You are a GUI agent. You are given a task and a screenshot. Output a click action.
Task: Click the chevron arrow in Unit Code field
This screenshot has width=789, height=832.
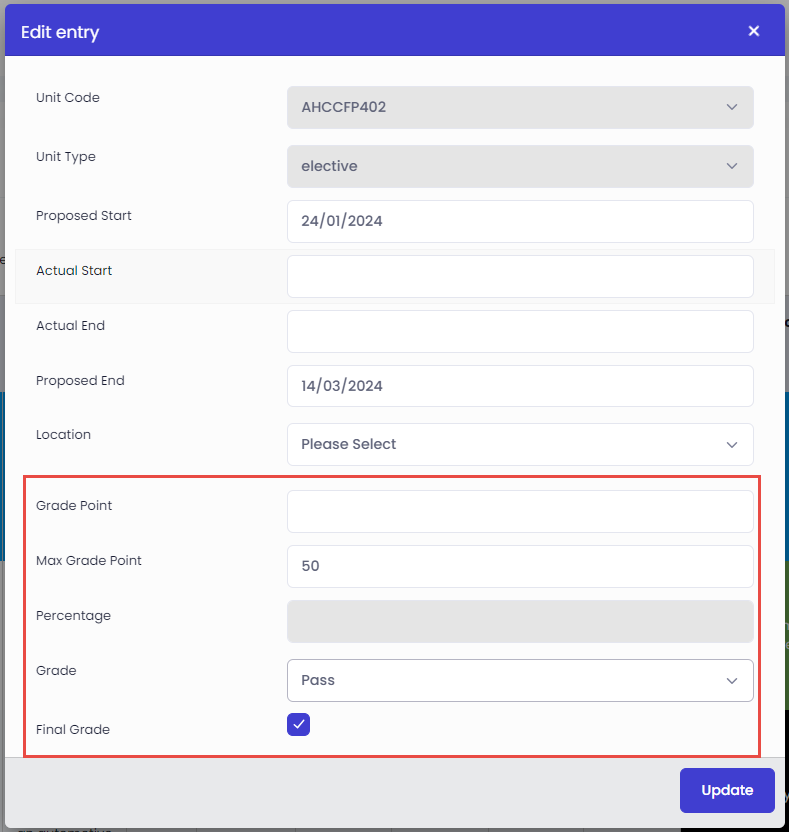732,107
